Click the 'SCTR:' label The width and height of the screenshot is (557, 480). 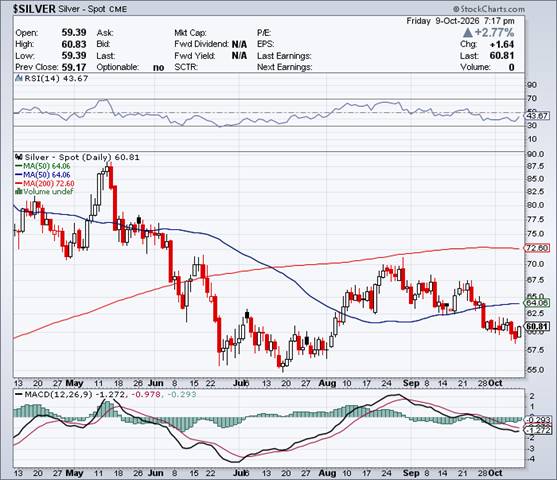coord(186,67)
